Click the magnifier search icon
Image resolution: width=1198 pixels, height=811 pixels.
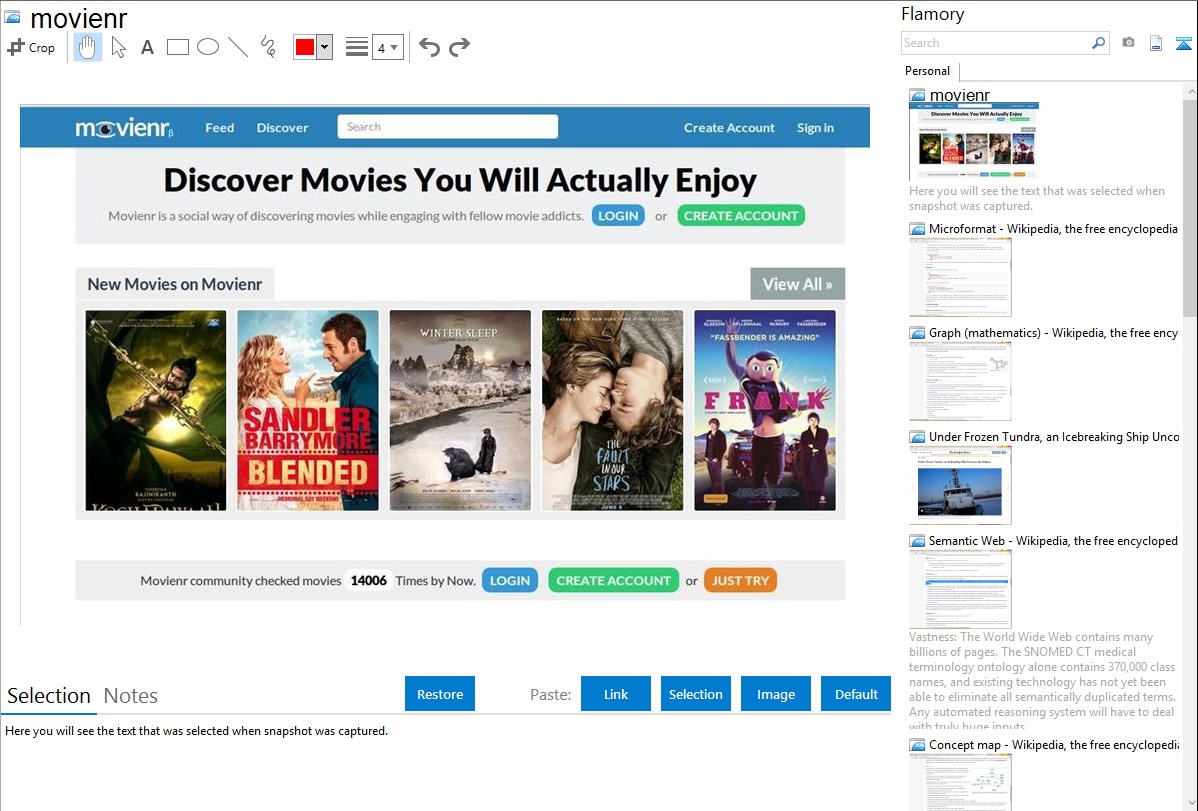pos(1099,43)
